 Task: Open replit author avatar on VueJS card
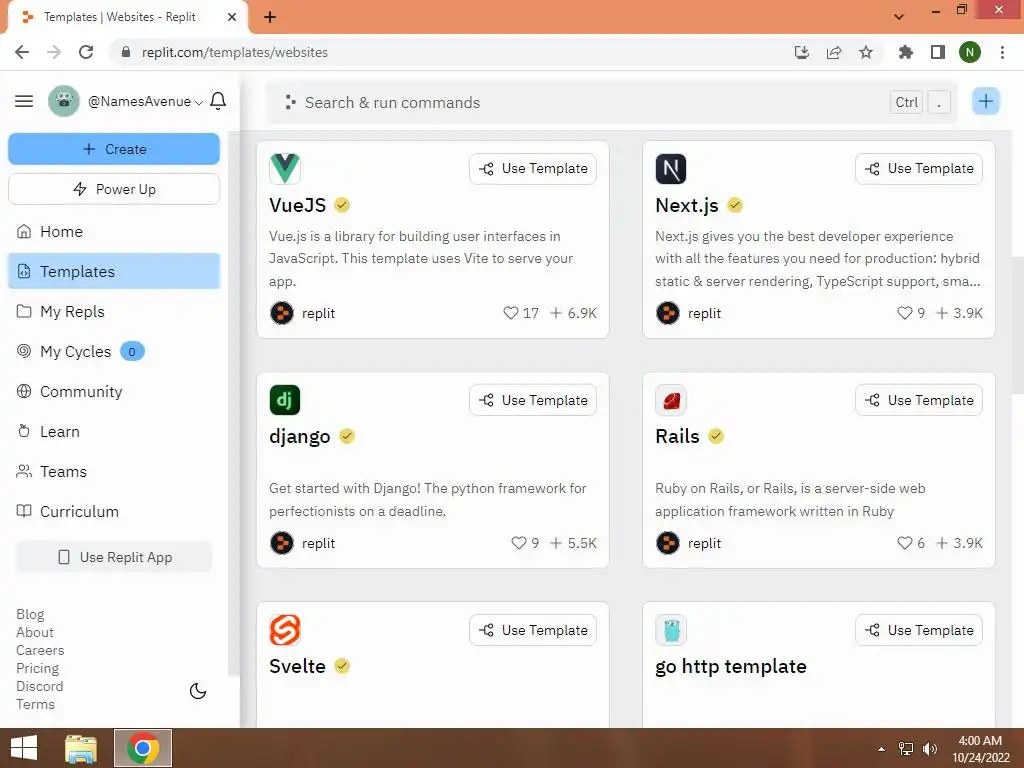point(281,313)
